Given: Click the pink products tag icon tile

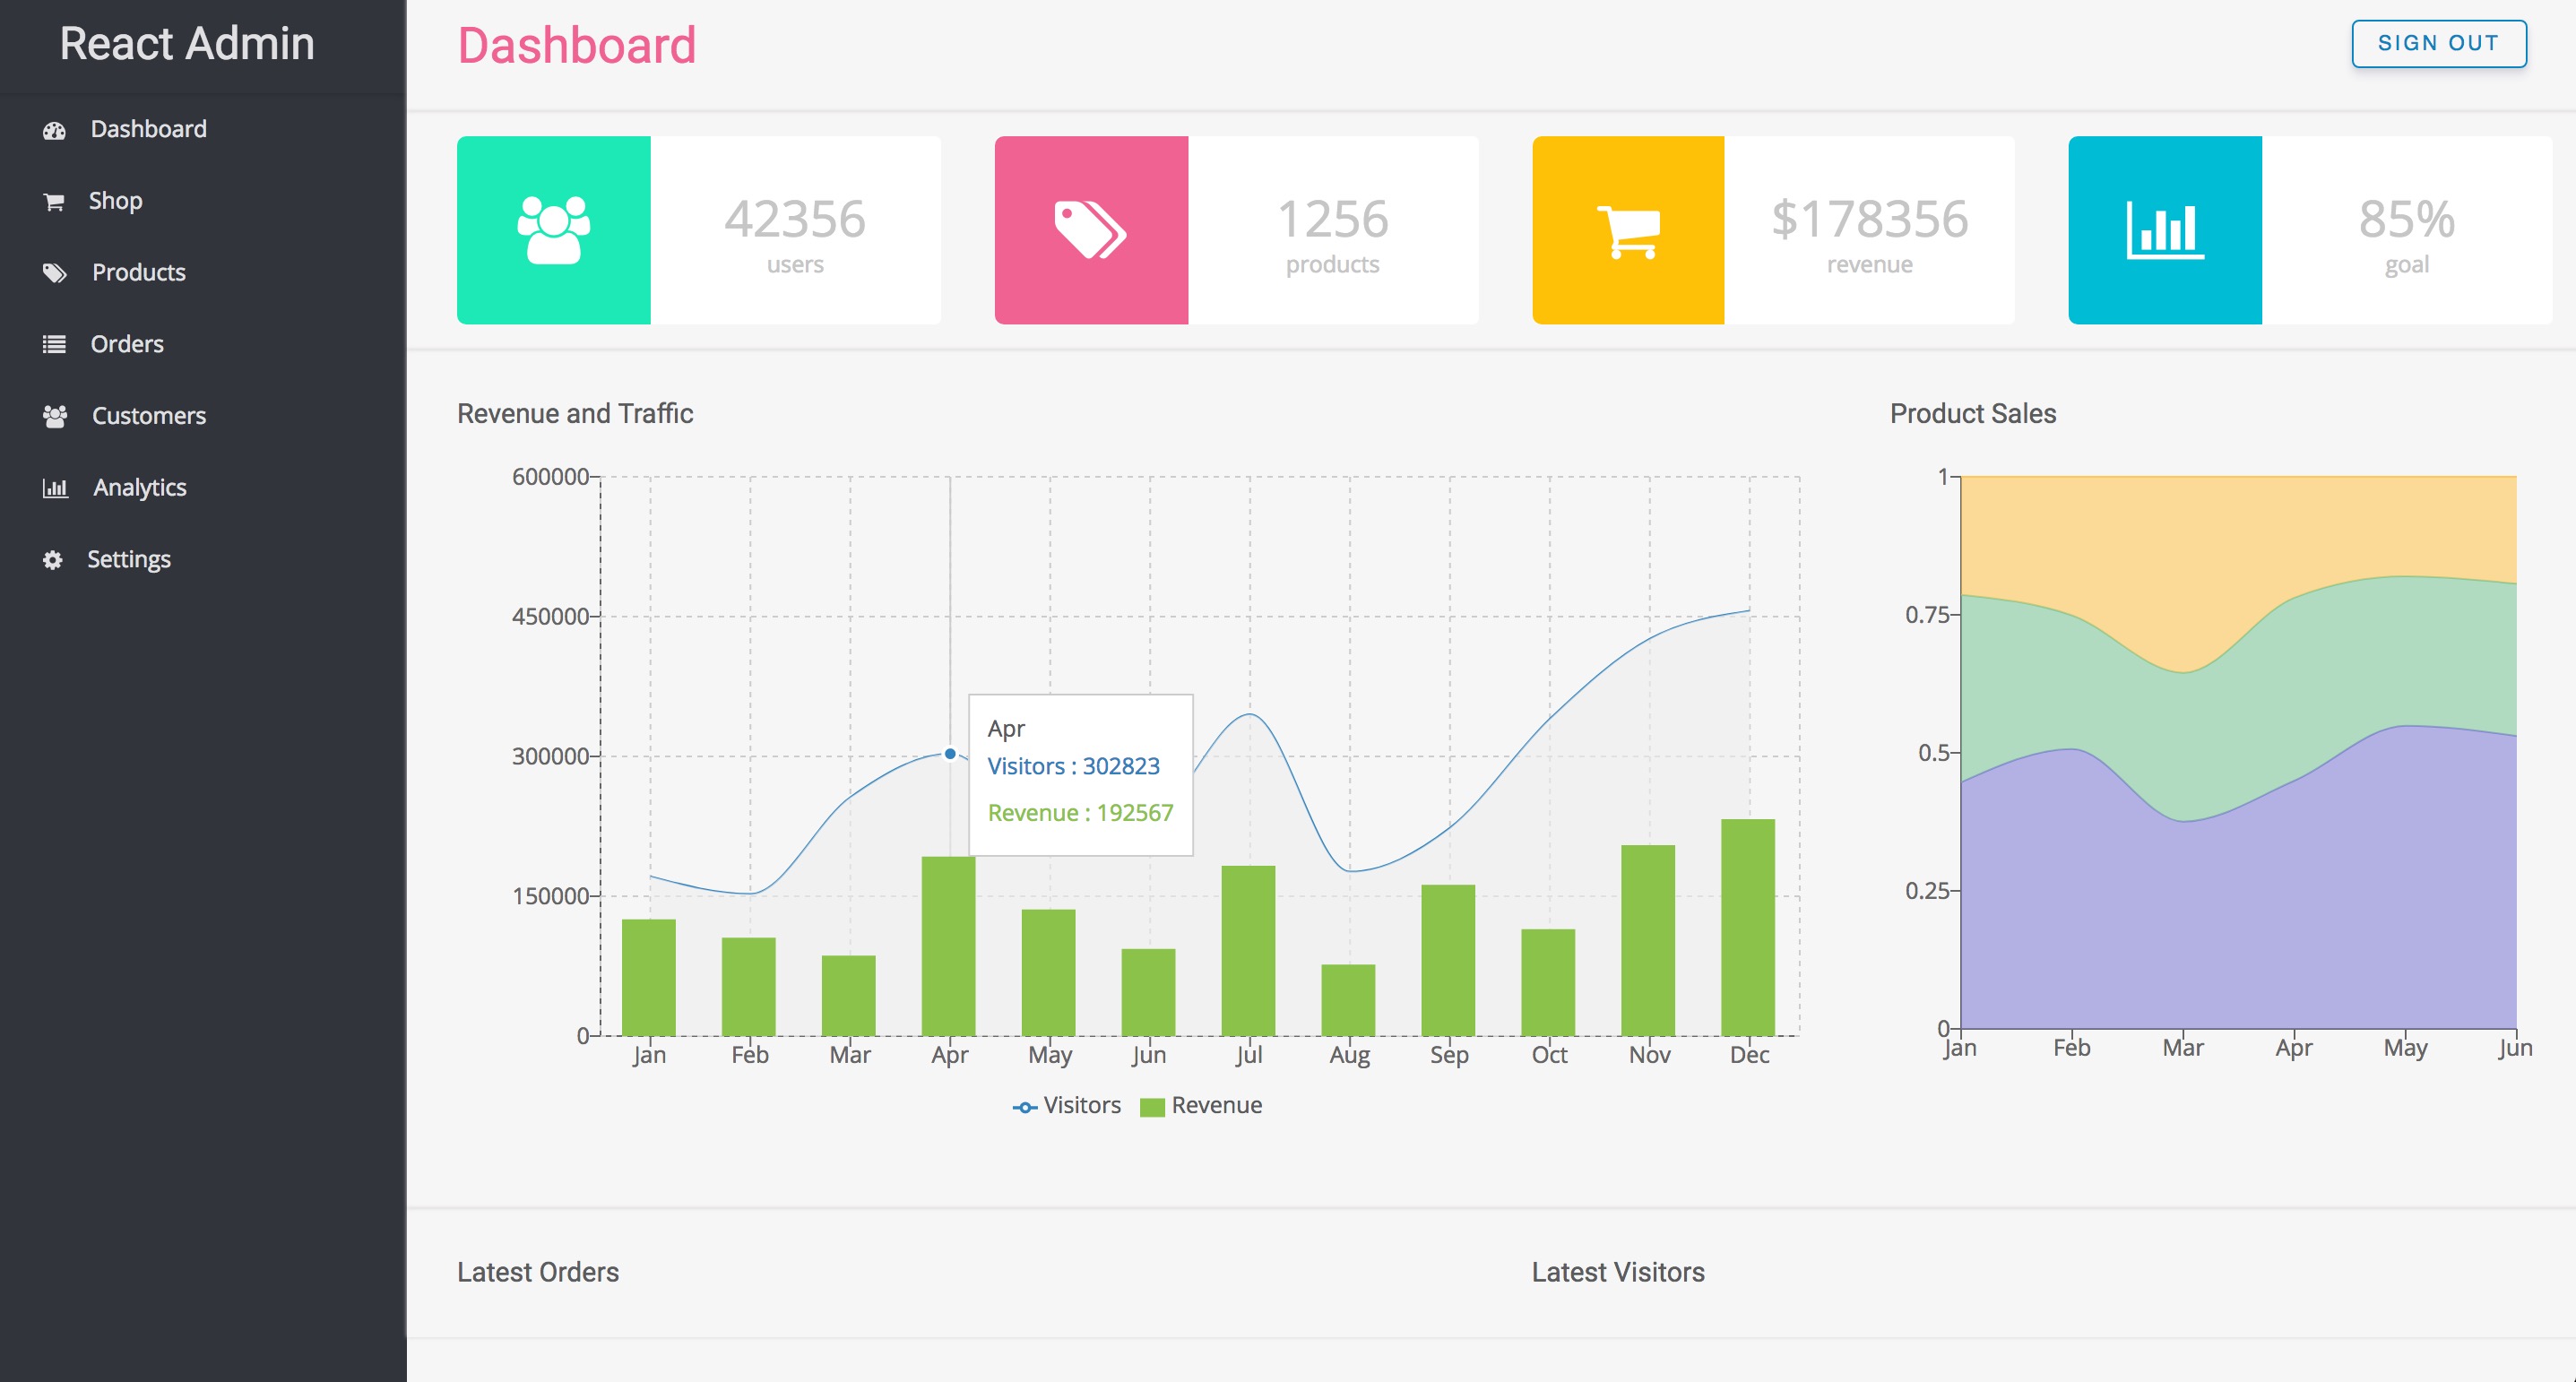Looking at the screenshot, I should point(1091,230).
